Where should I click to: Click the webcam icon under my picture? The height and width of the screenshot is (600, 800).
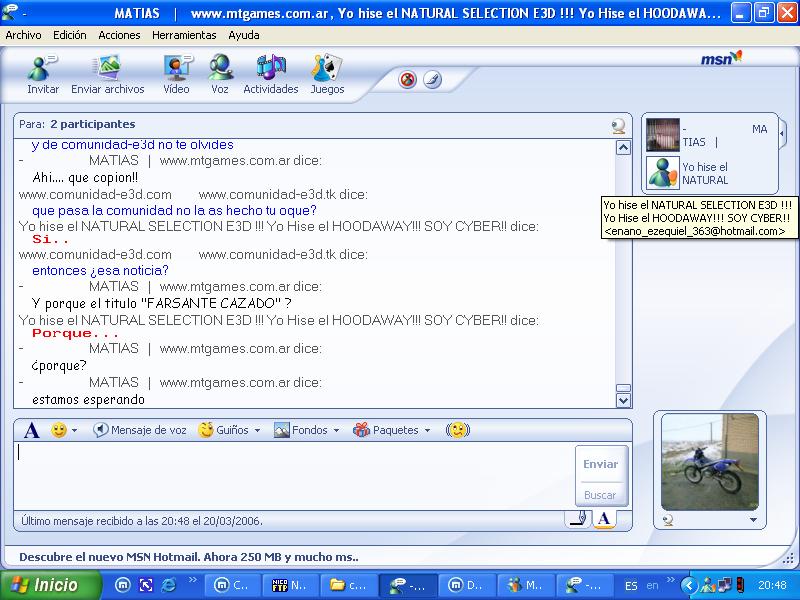[x=668, y=520]
